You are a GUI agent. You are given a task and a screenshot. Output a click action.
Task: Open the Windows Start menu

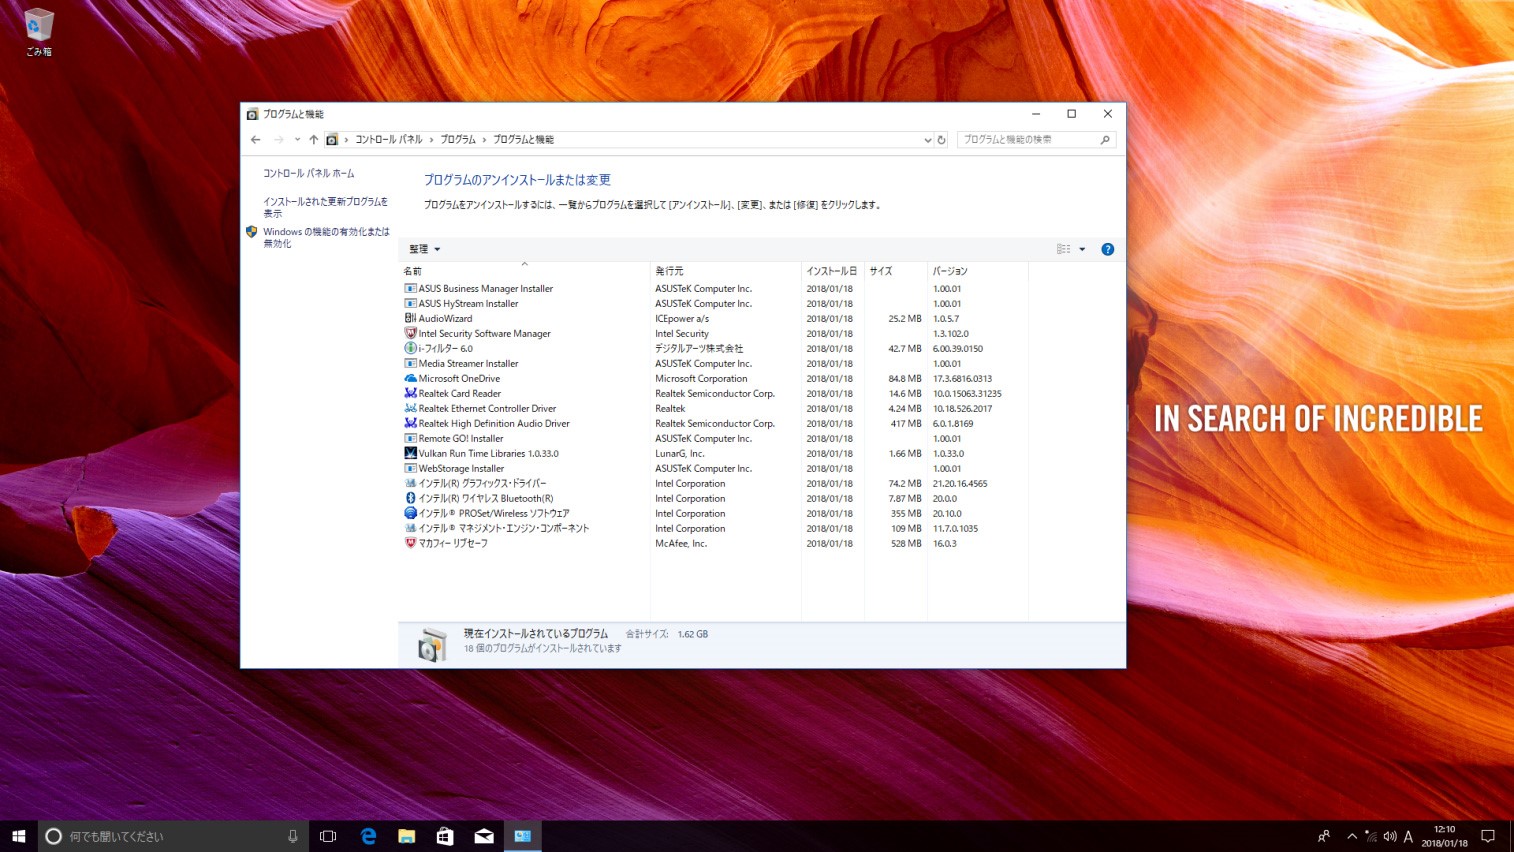[x=18, y=836]
